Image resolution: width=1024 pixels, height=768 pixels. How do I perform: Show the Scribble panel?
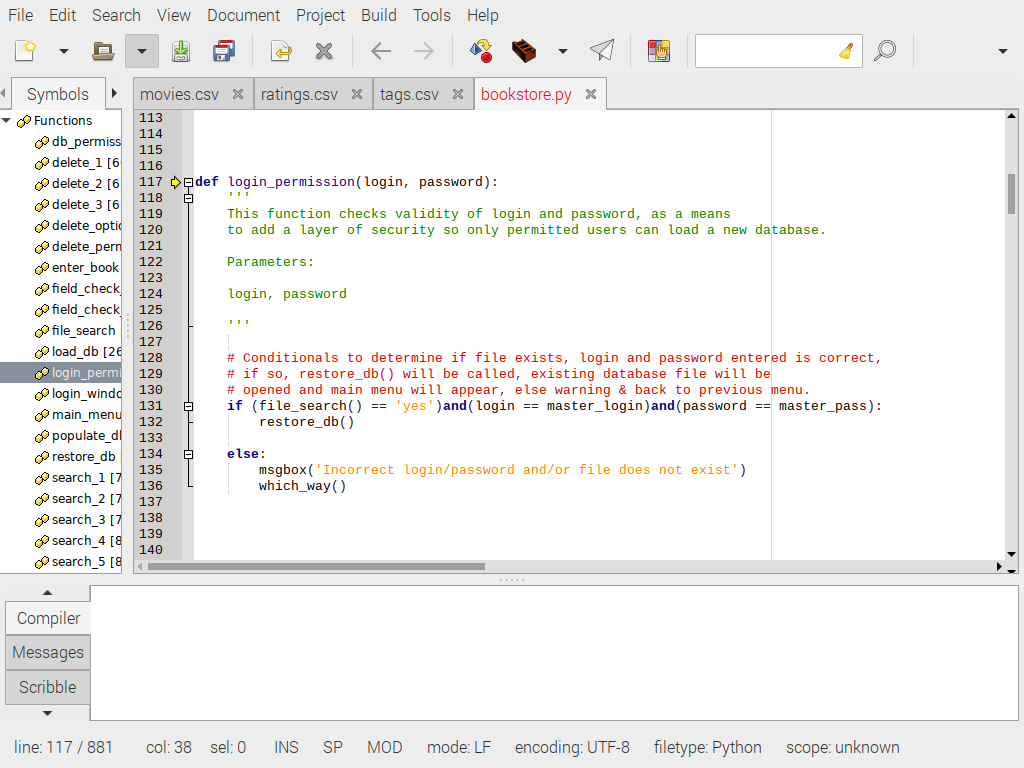coord(46,687)
